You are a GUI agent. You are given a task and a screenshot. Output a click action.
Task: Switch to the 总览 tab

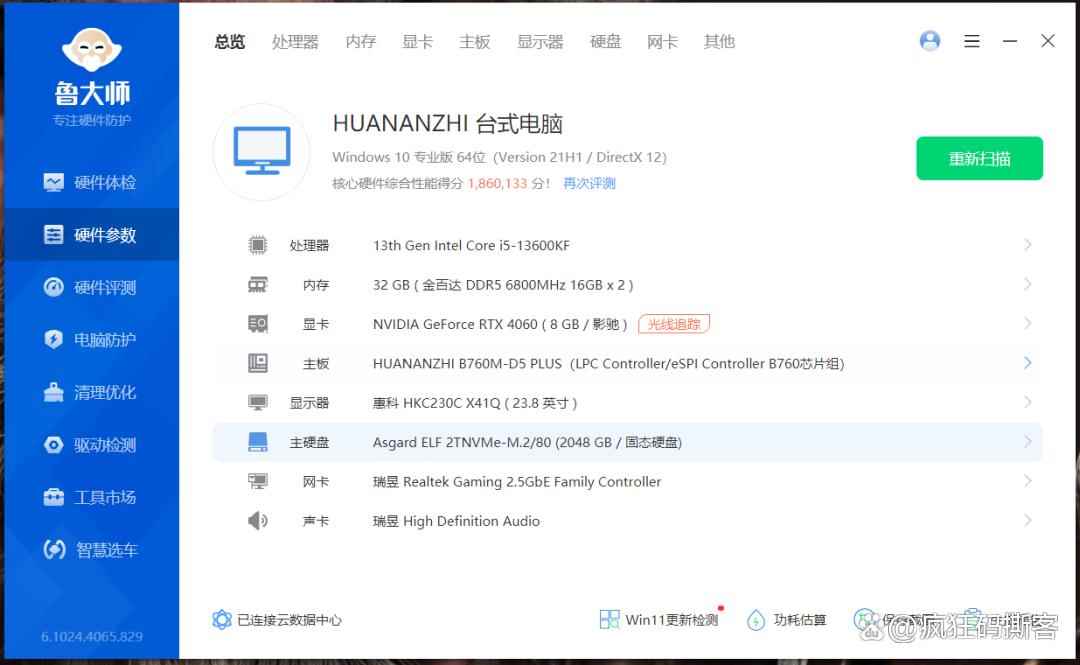click(x=229, y=42)
